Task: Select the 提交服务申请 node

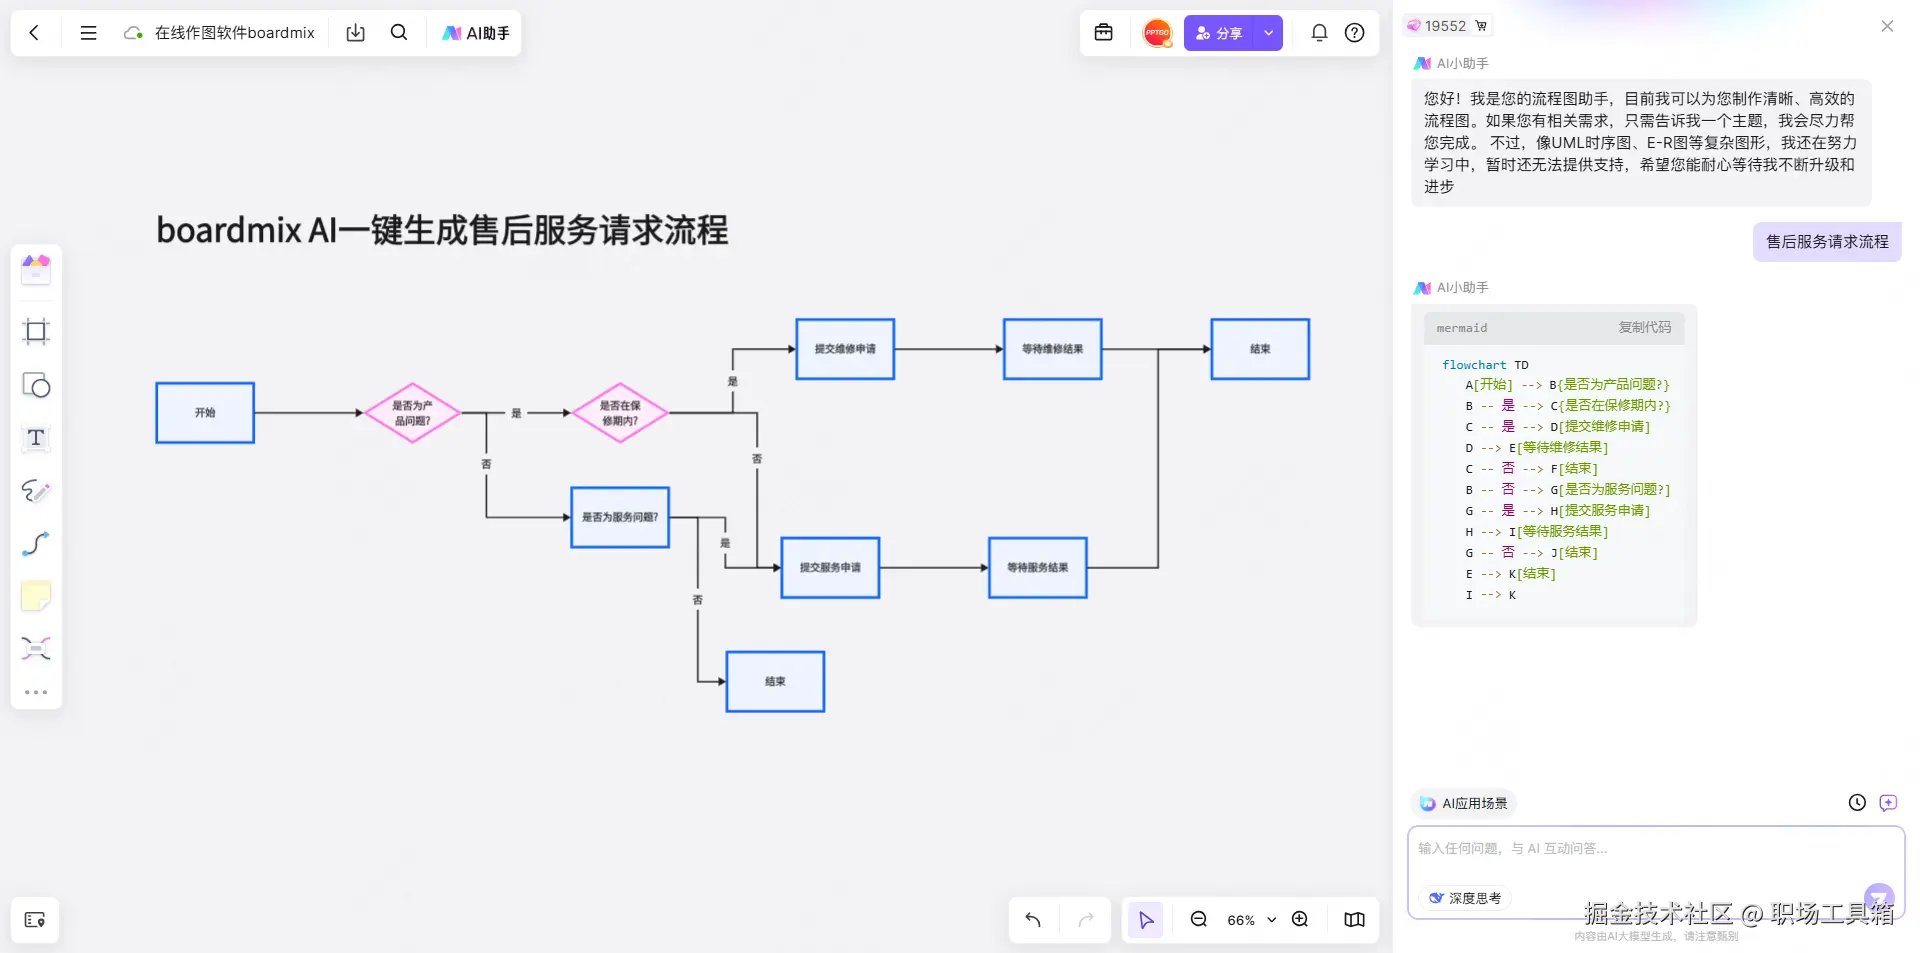Action: coord(830,567)
